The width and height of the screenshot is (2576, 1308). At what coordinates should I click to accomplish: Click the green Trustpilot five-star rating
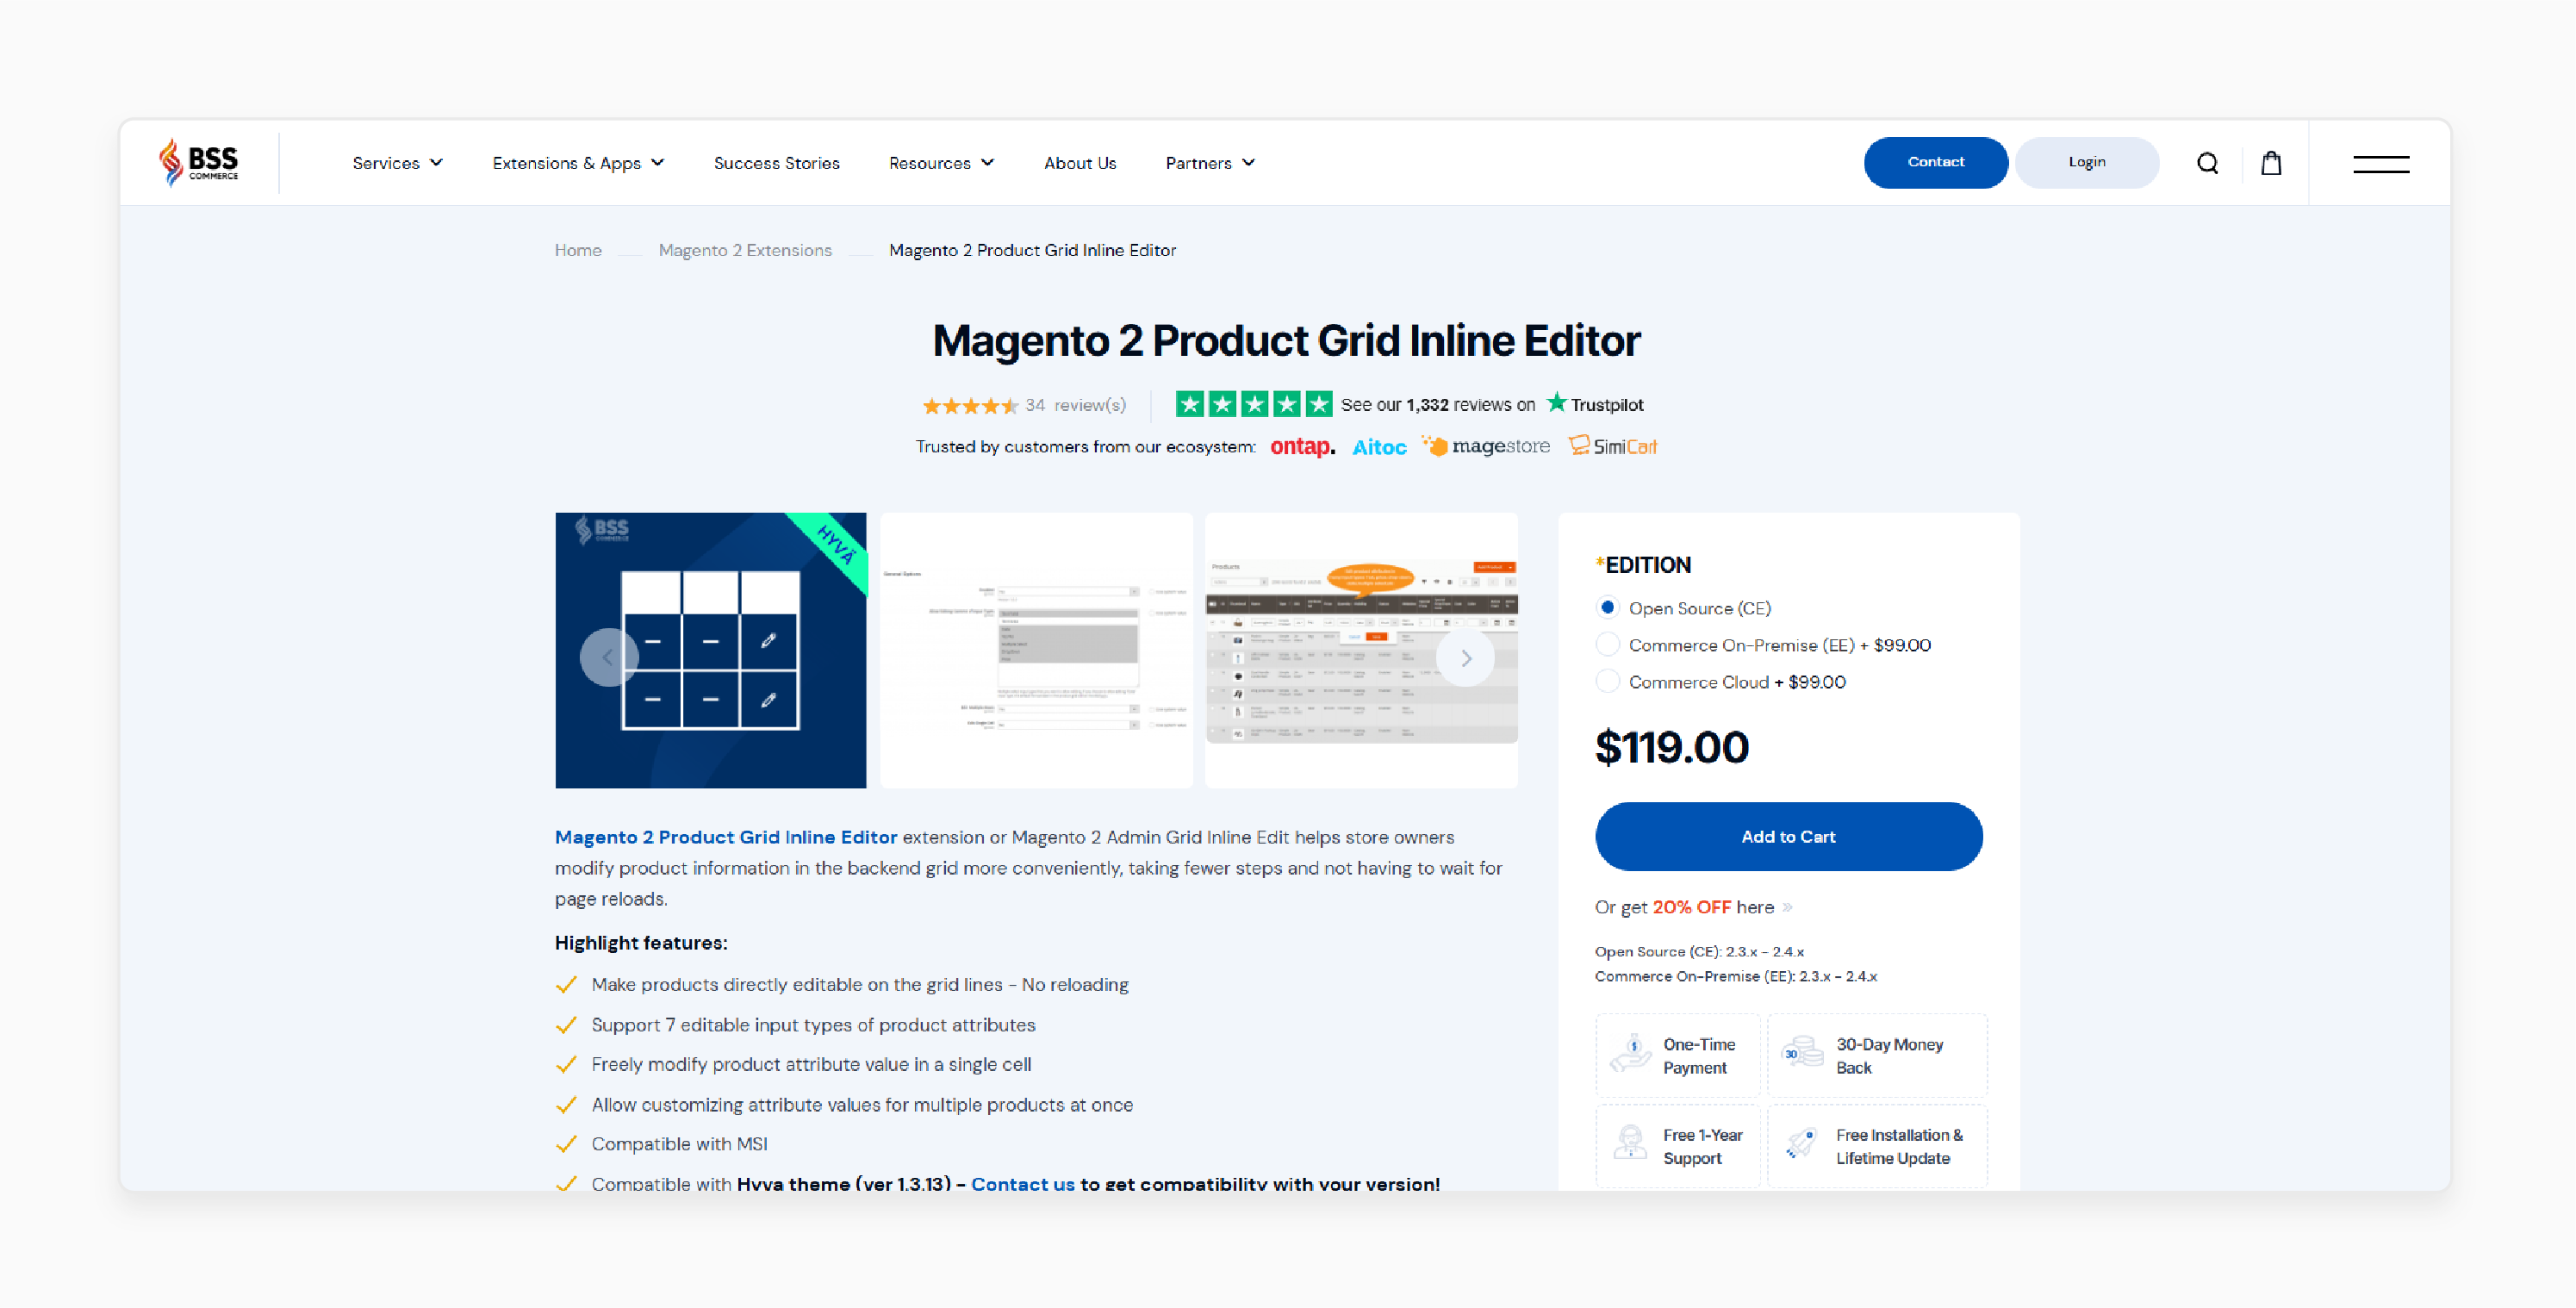click(1254, 404)
